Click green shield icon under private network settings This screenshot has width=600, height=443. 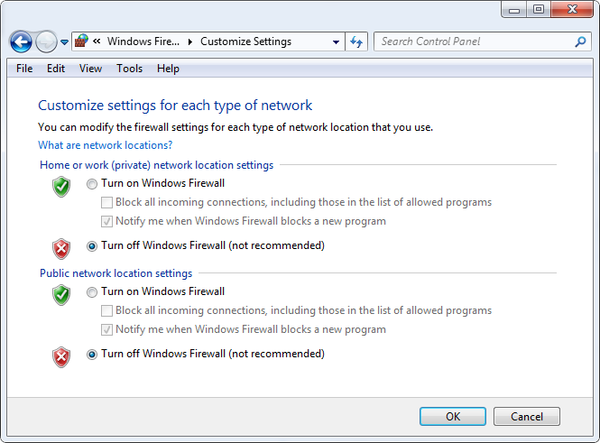pos(61,187)
